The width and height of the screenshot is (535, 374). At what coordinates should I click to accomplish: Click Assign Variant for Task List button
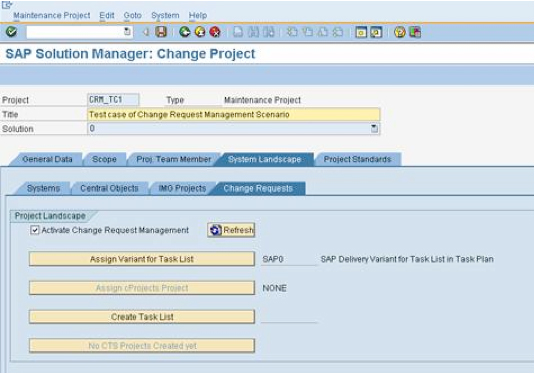pyautogui.click(x=142, y=259)
